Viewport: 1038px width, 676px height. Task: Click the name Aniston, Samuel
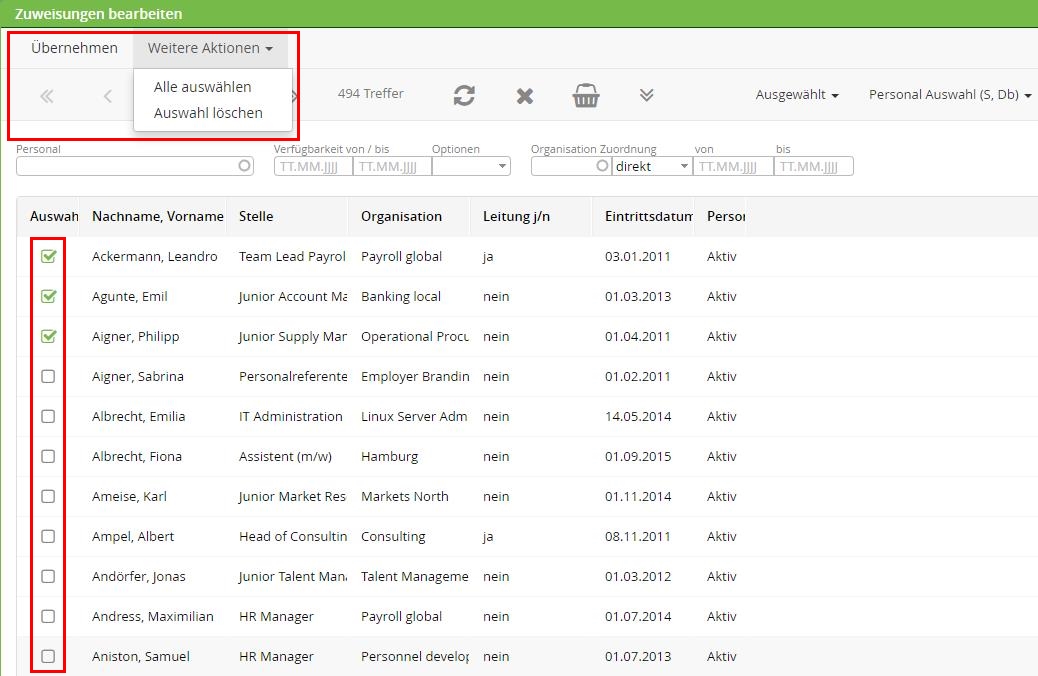(x=141, y=656)
